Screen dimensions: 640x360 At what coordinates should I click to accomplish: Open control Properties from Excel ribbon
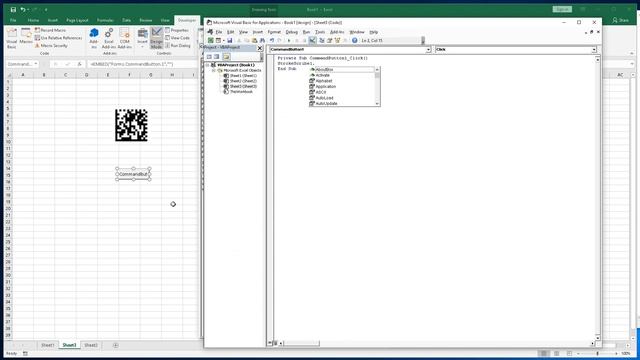coord(177,30)
